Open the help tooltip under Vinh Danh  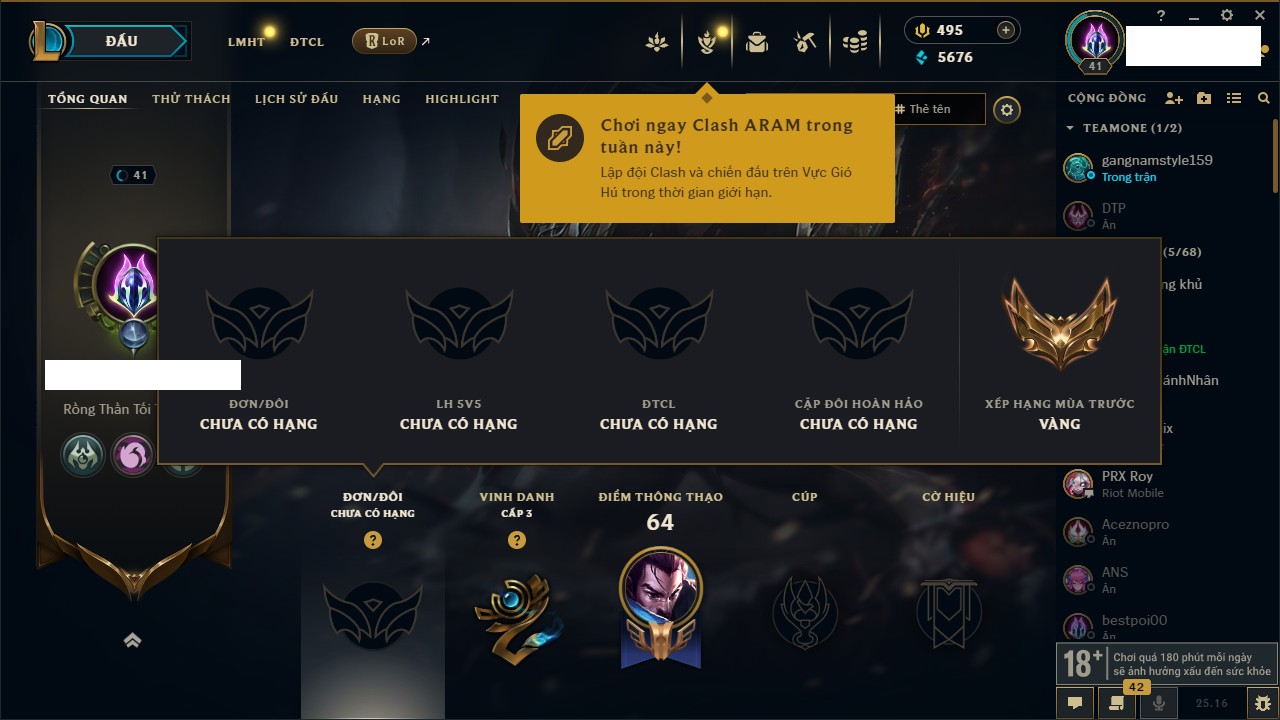point(517,540)
